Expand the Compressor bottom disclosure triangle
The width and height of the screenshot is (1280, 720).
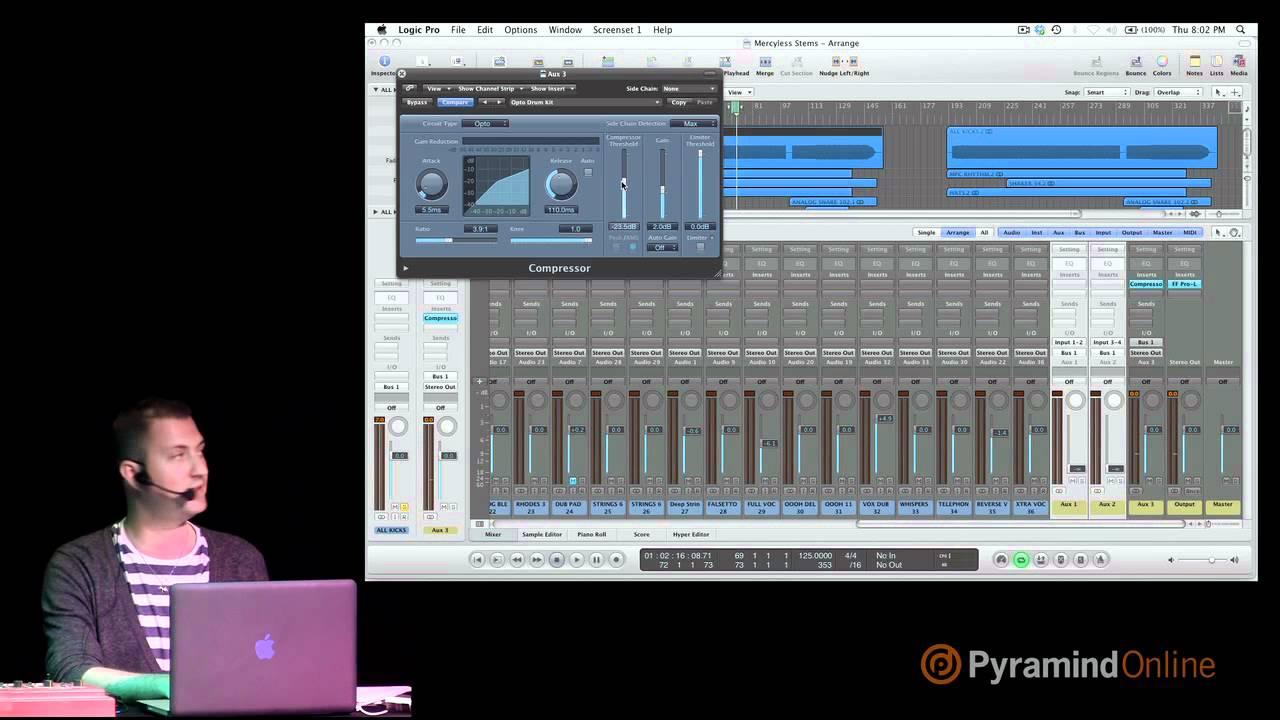[405, 268]
